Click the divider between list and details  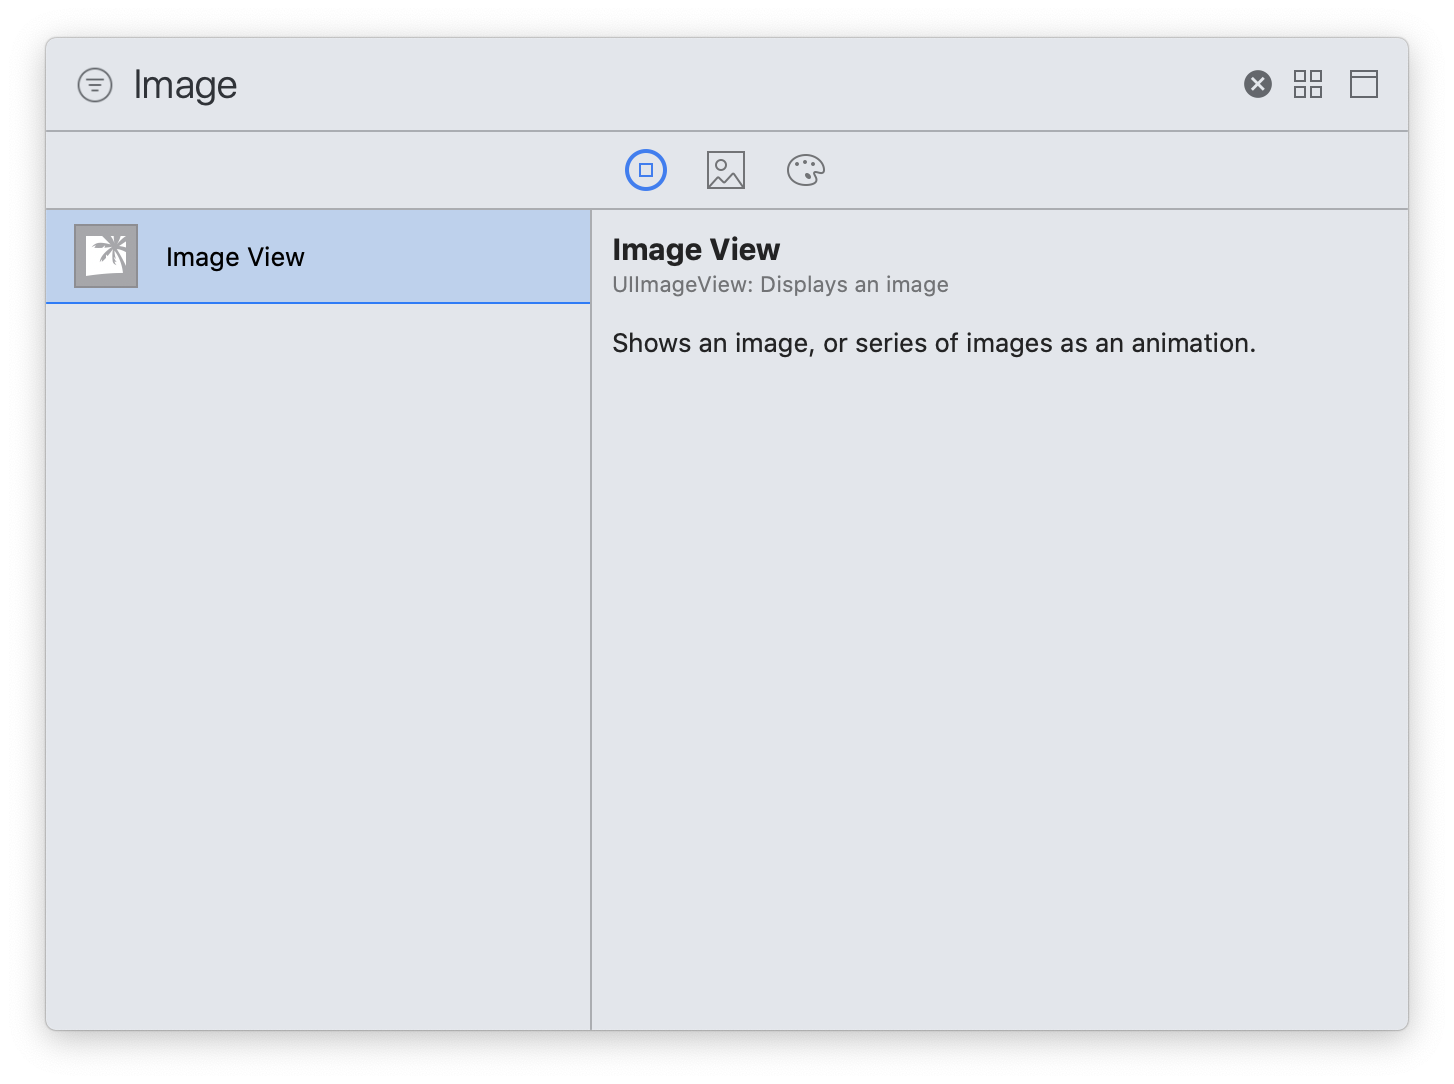591,620
